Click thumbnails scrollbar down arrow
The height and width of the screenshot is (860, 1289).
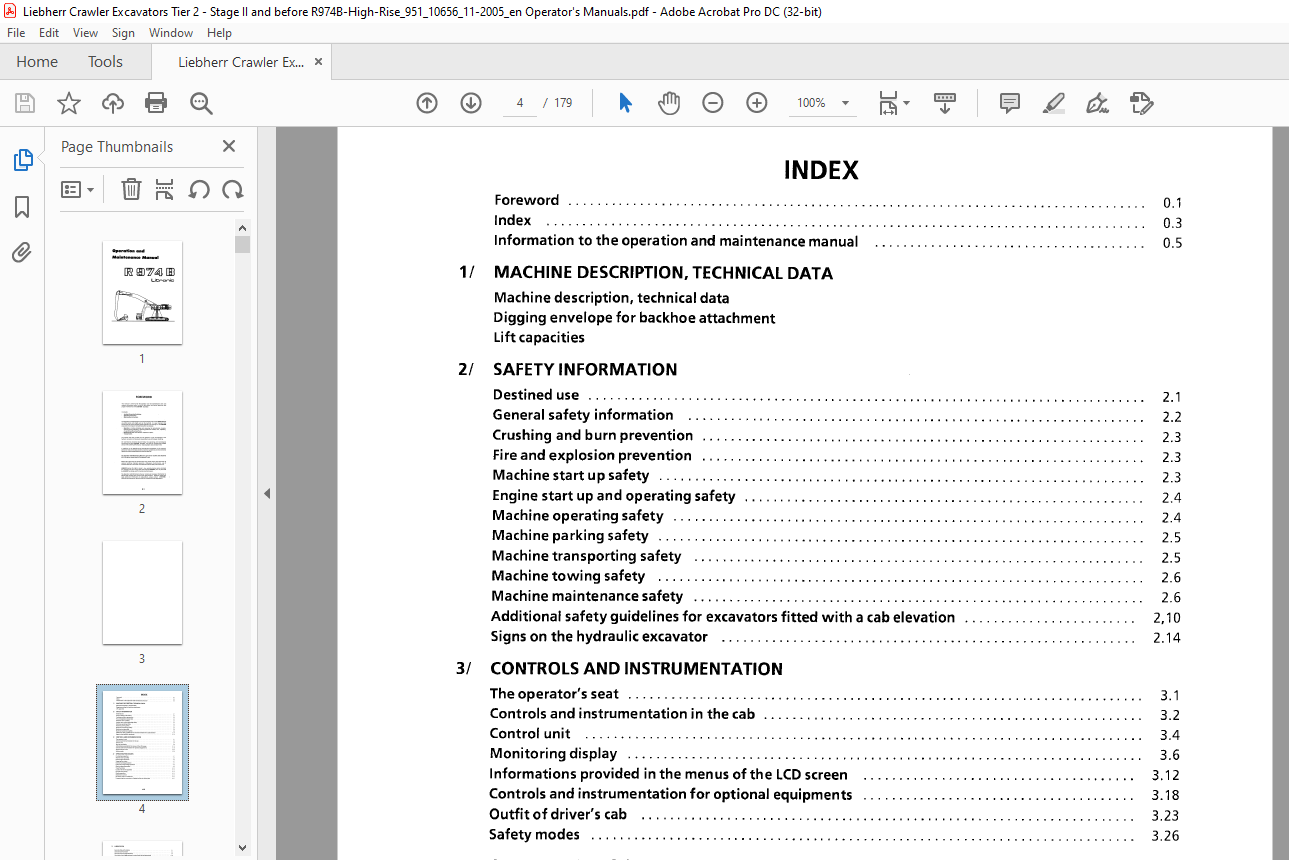pyautogui.click(x=242, y=848)
